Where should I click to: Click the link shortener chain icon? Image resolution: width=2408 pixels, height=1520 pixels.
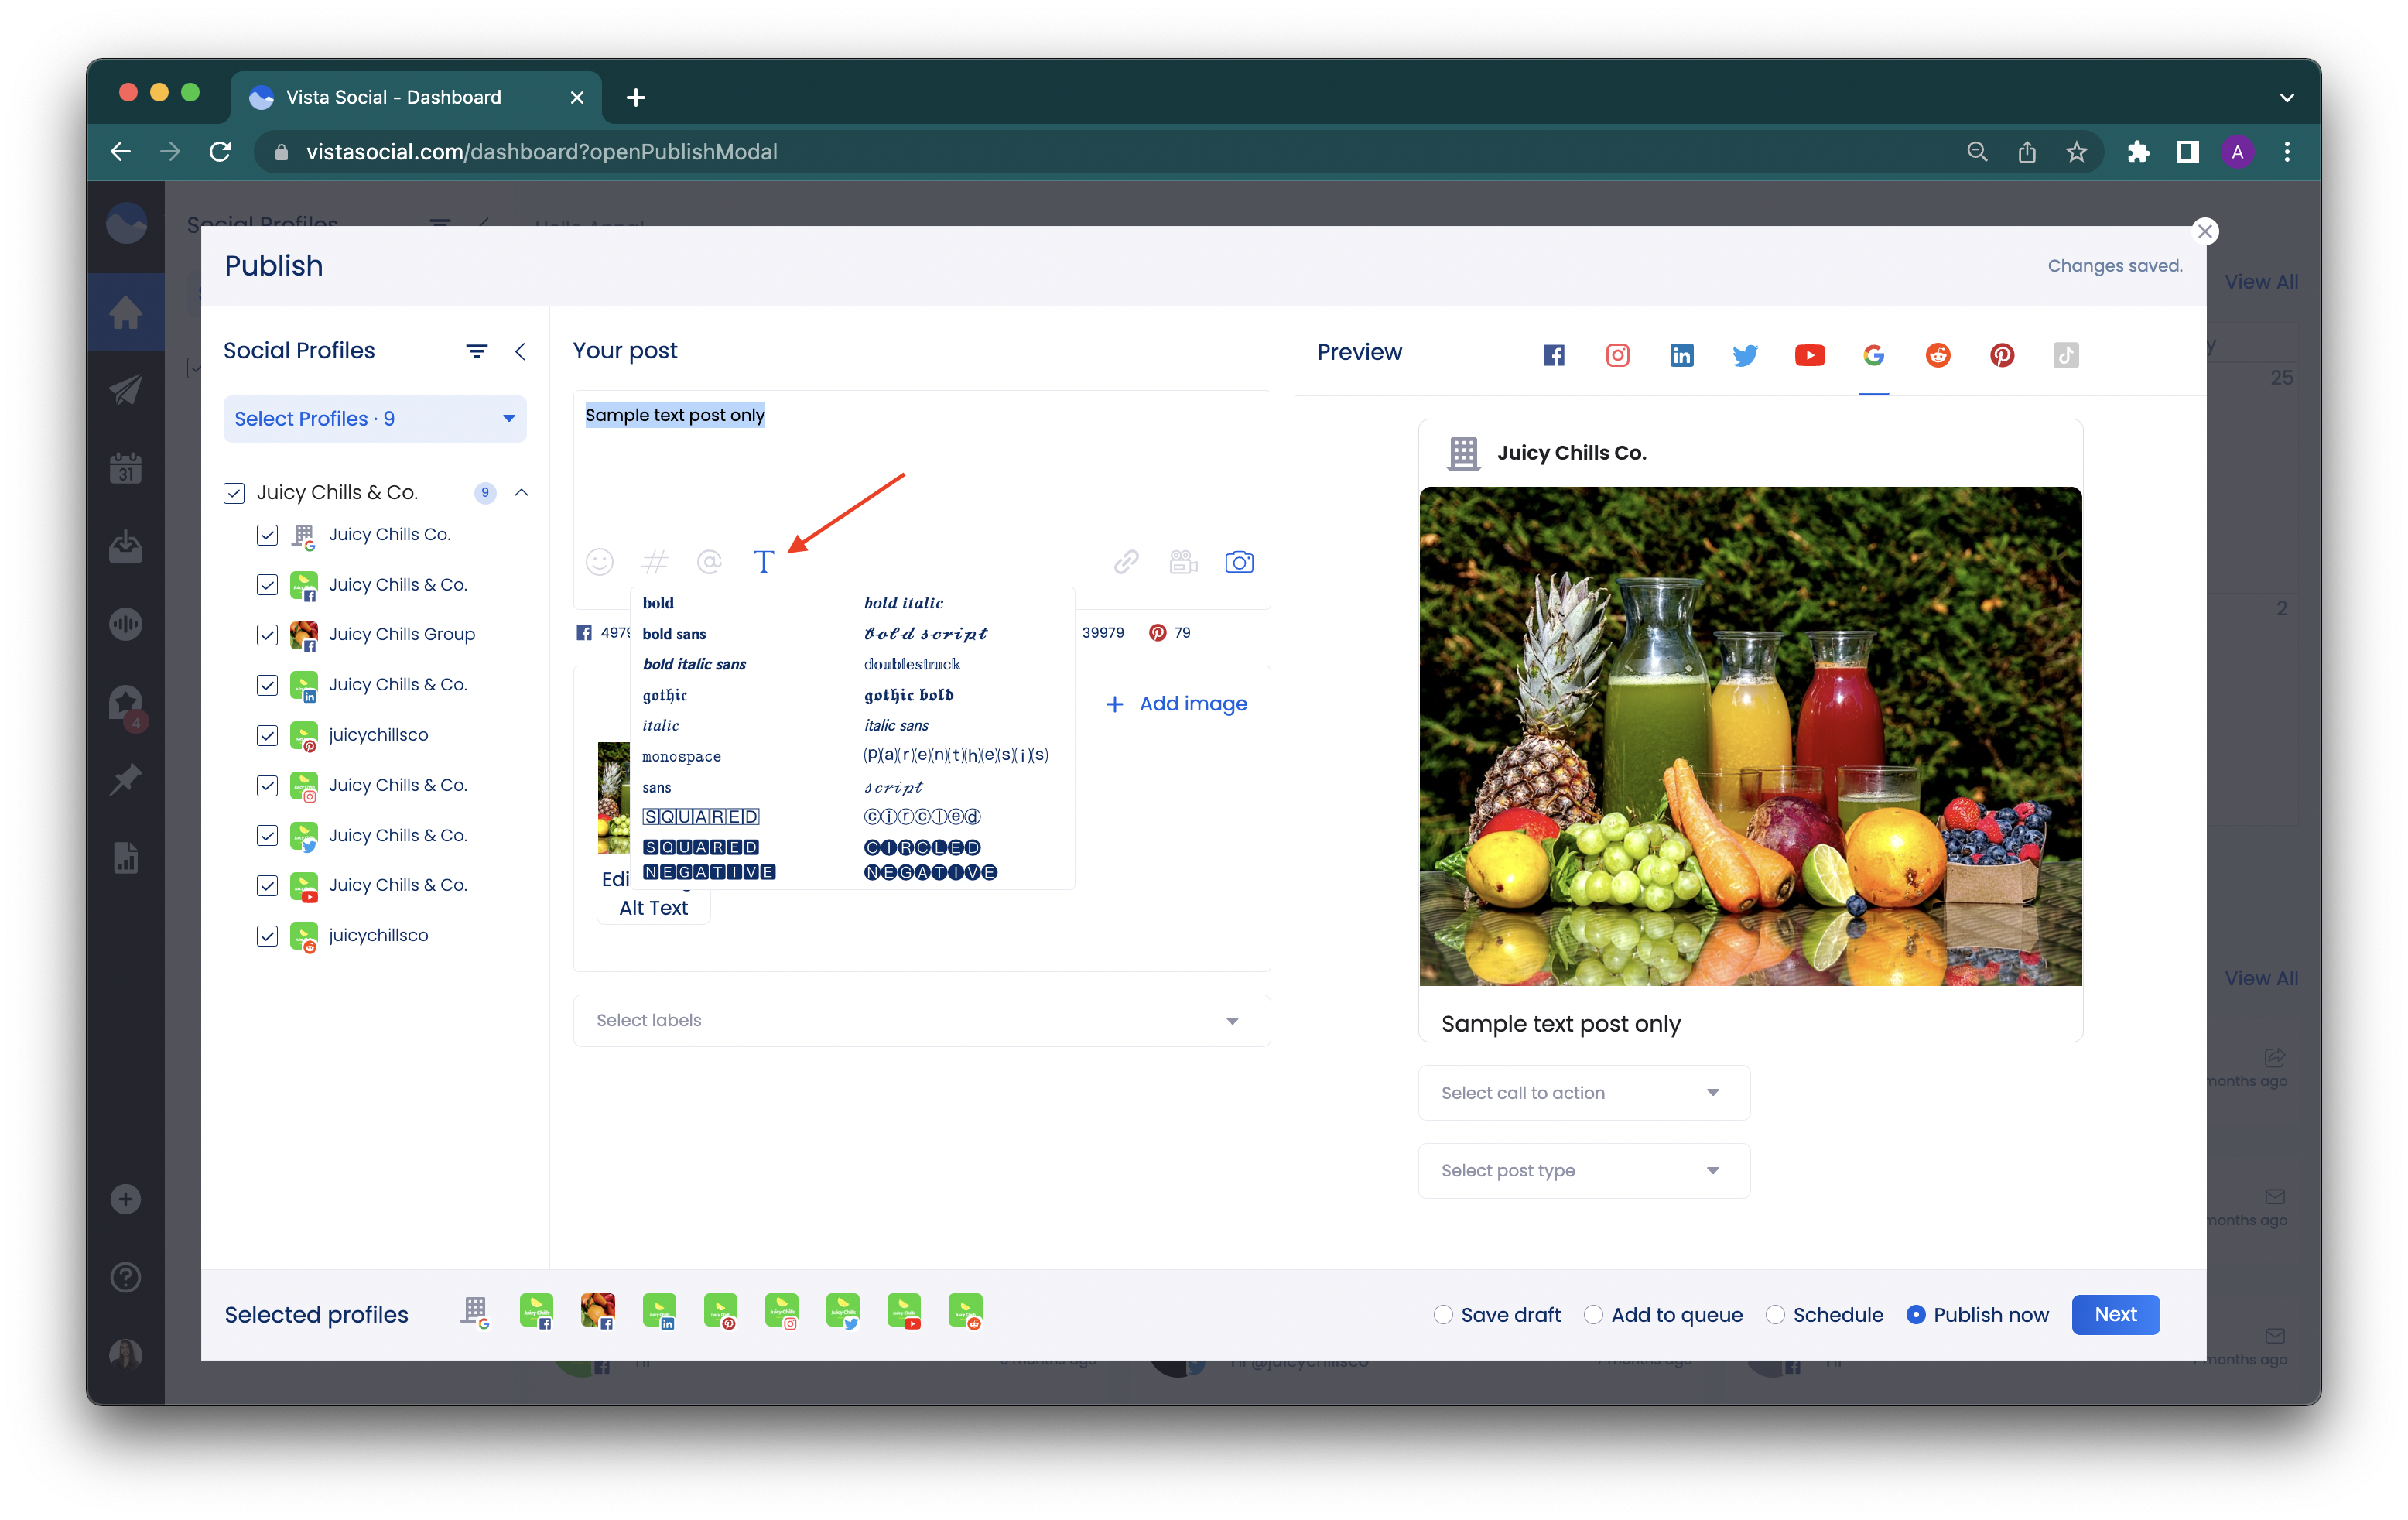click(x=1126, y=562)
